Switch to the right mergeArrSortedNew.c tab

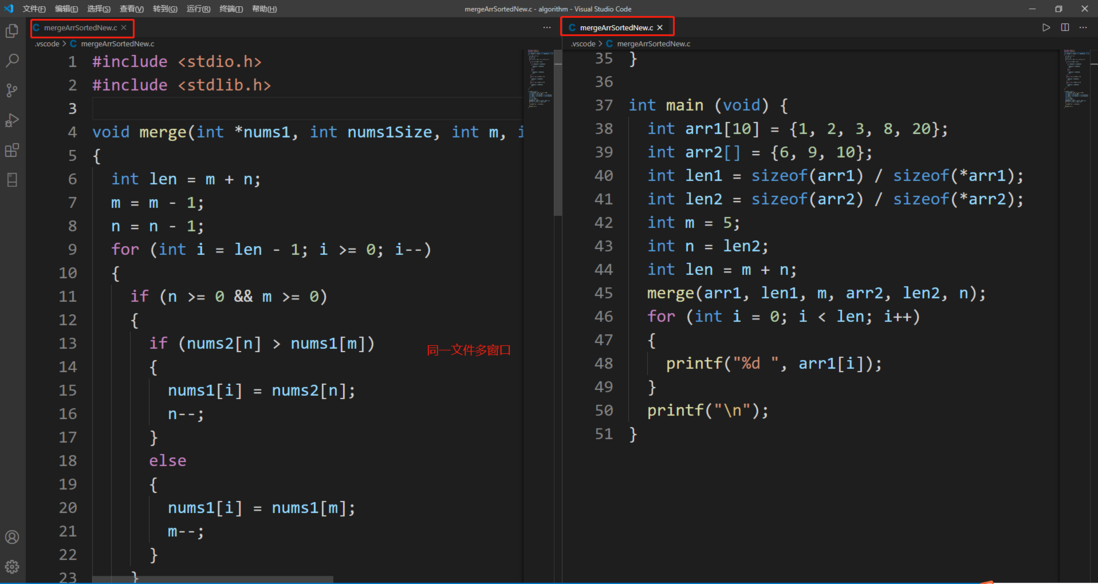616,27
